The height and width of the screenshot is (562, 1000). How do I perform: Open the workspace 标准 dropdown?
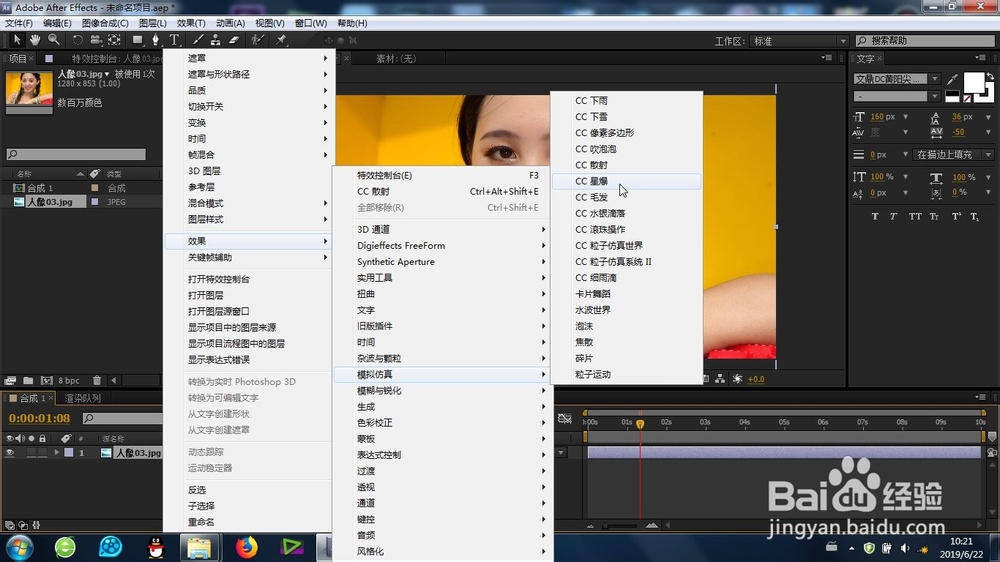pyautogui.click(x=799, y=41)
